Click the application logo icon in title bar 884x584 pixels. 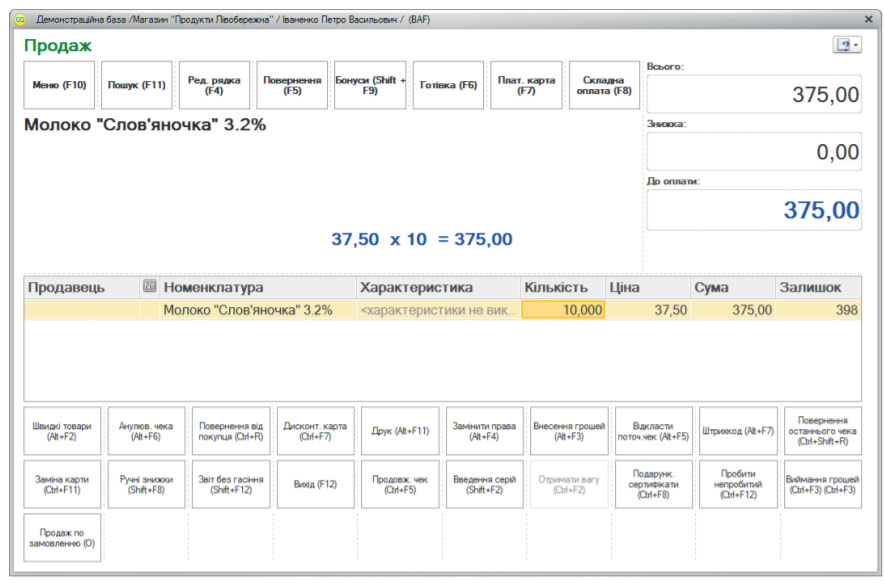click(20, 20)
